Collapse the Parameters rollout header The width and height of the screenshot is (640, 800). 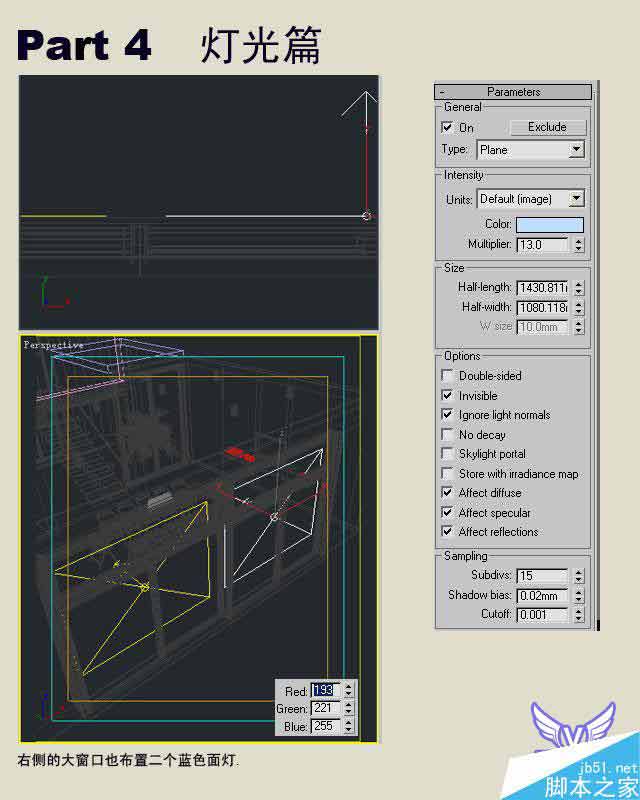[513, 92]
